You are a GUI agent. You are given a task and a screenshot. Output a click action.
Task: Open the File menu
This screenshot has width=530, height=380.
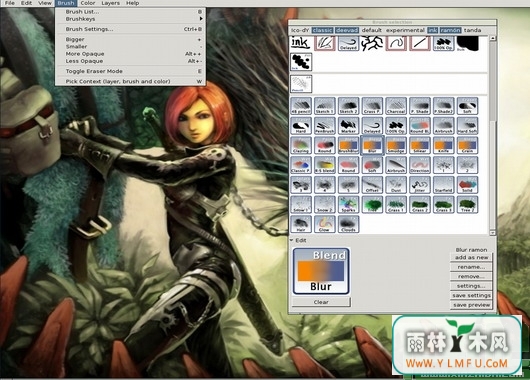coord(10,3)
